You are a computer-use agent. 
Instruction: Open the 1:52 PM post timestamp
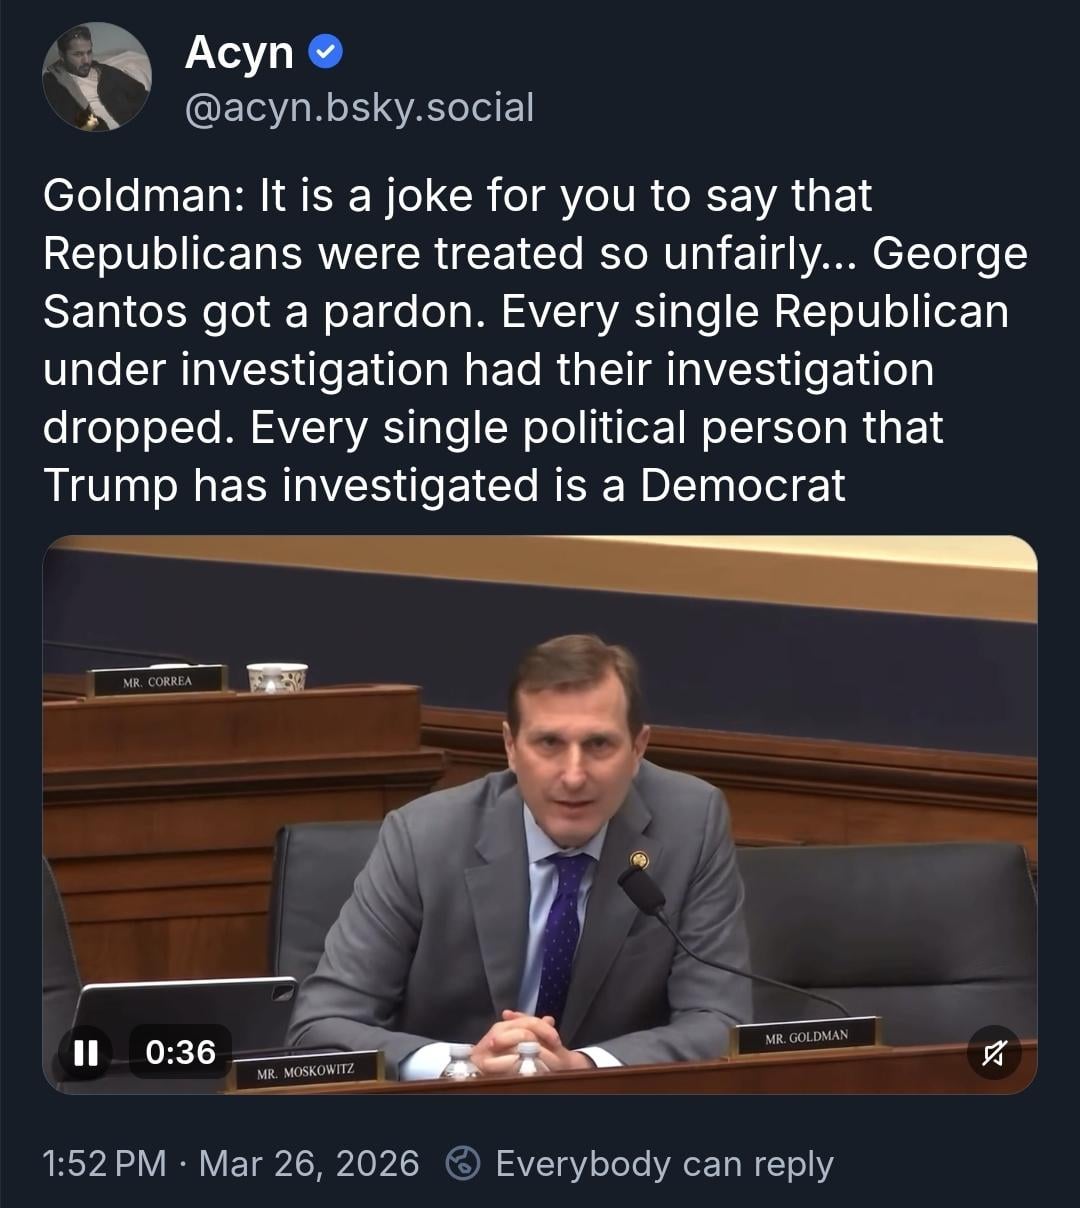[x=104, y=1164]
